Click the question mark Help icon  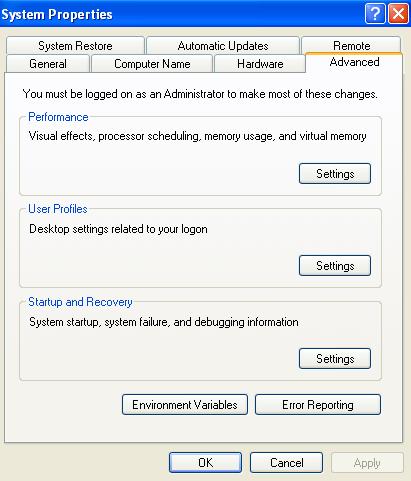coord(375,14)
